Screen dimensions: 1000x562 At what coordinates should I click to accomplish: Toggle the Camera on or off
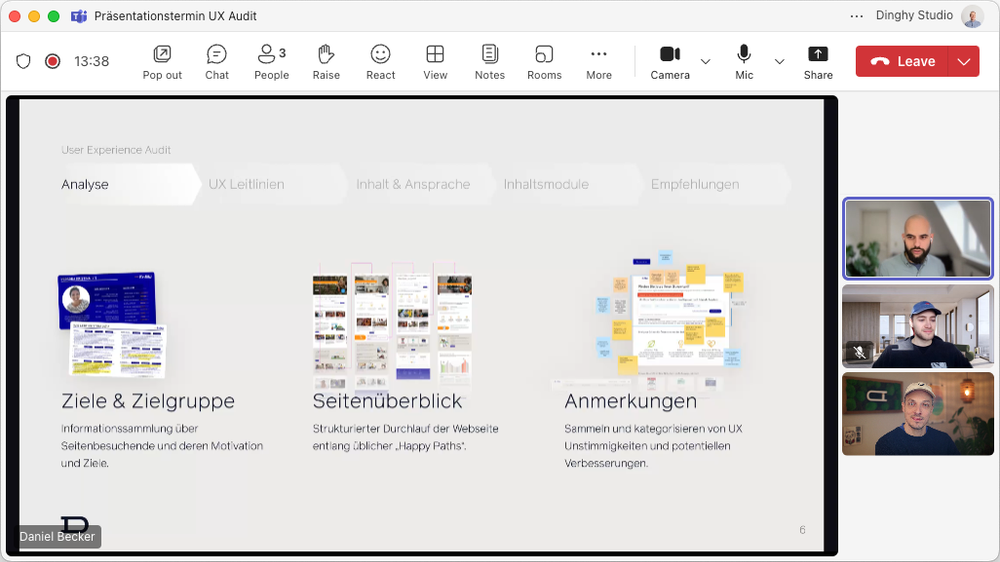tap(670, 62)
